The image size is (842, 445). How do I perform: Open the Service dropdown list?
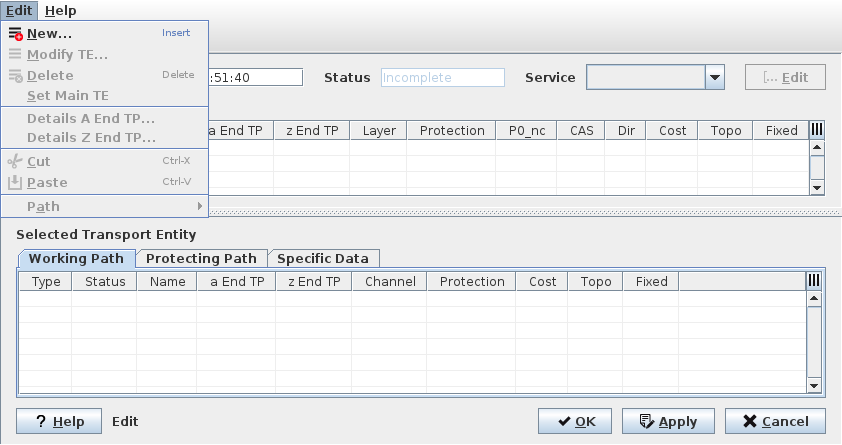coord(714,78)
